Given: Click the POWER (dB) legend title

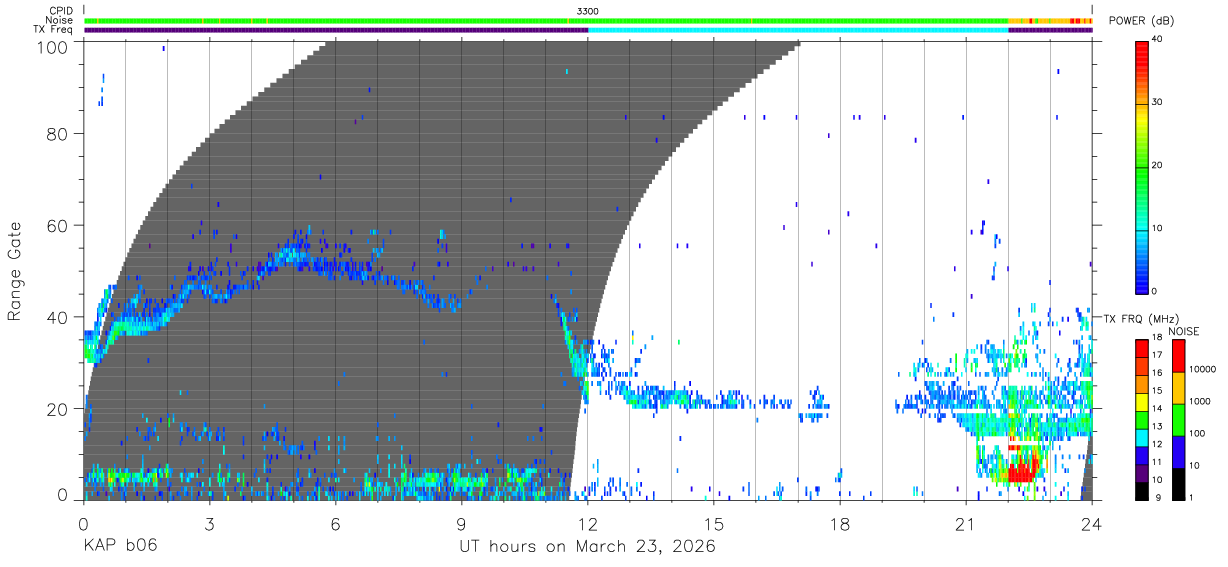Looking at the screenshot, I should 1143,21.
